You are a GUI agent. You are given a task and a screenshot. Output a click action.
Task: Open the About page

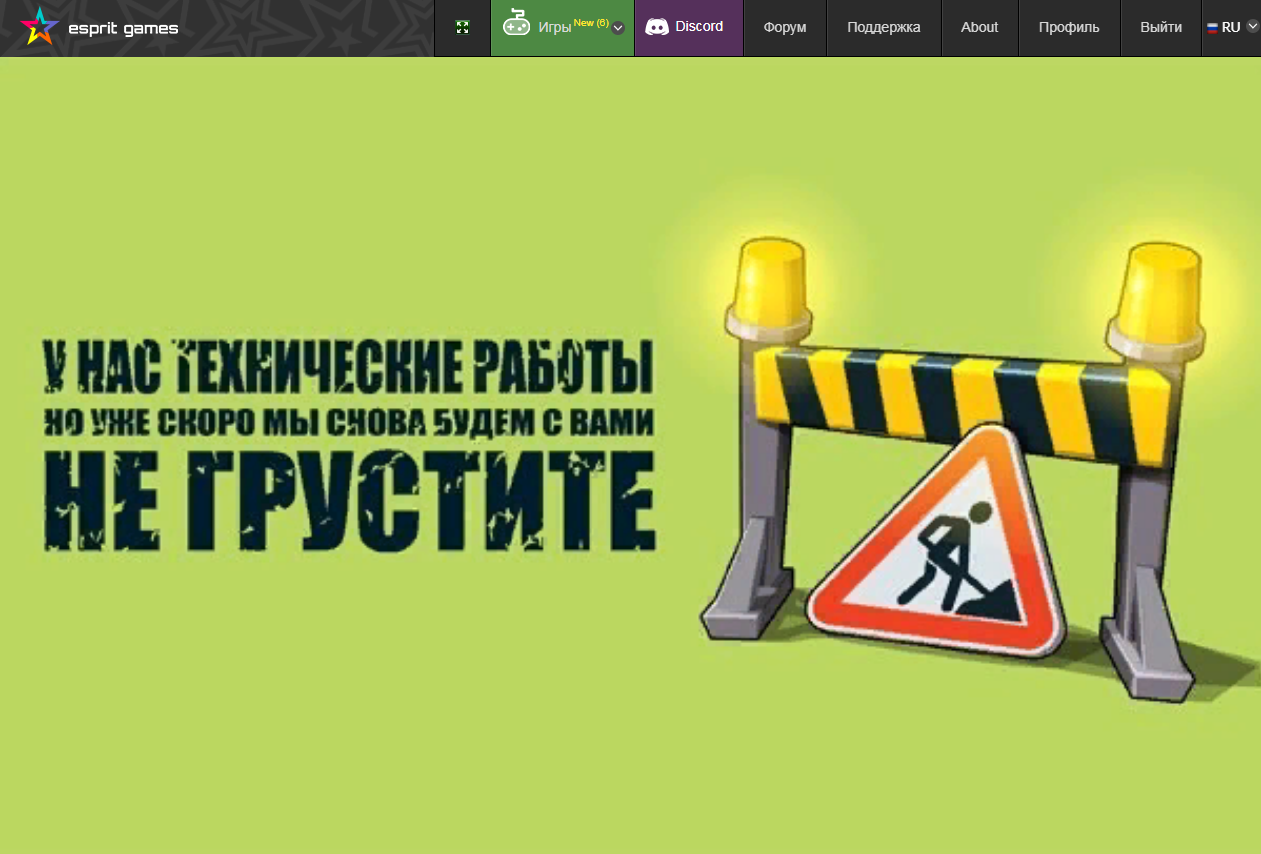(979, 27)
